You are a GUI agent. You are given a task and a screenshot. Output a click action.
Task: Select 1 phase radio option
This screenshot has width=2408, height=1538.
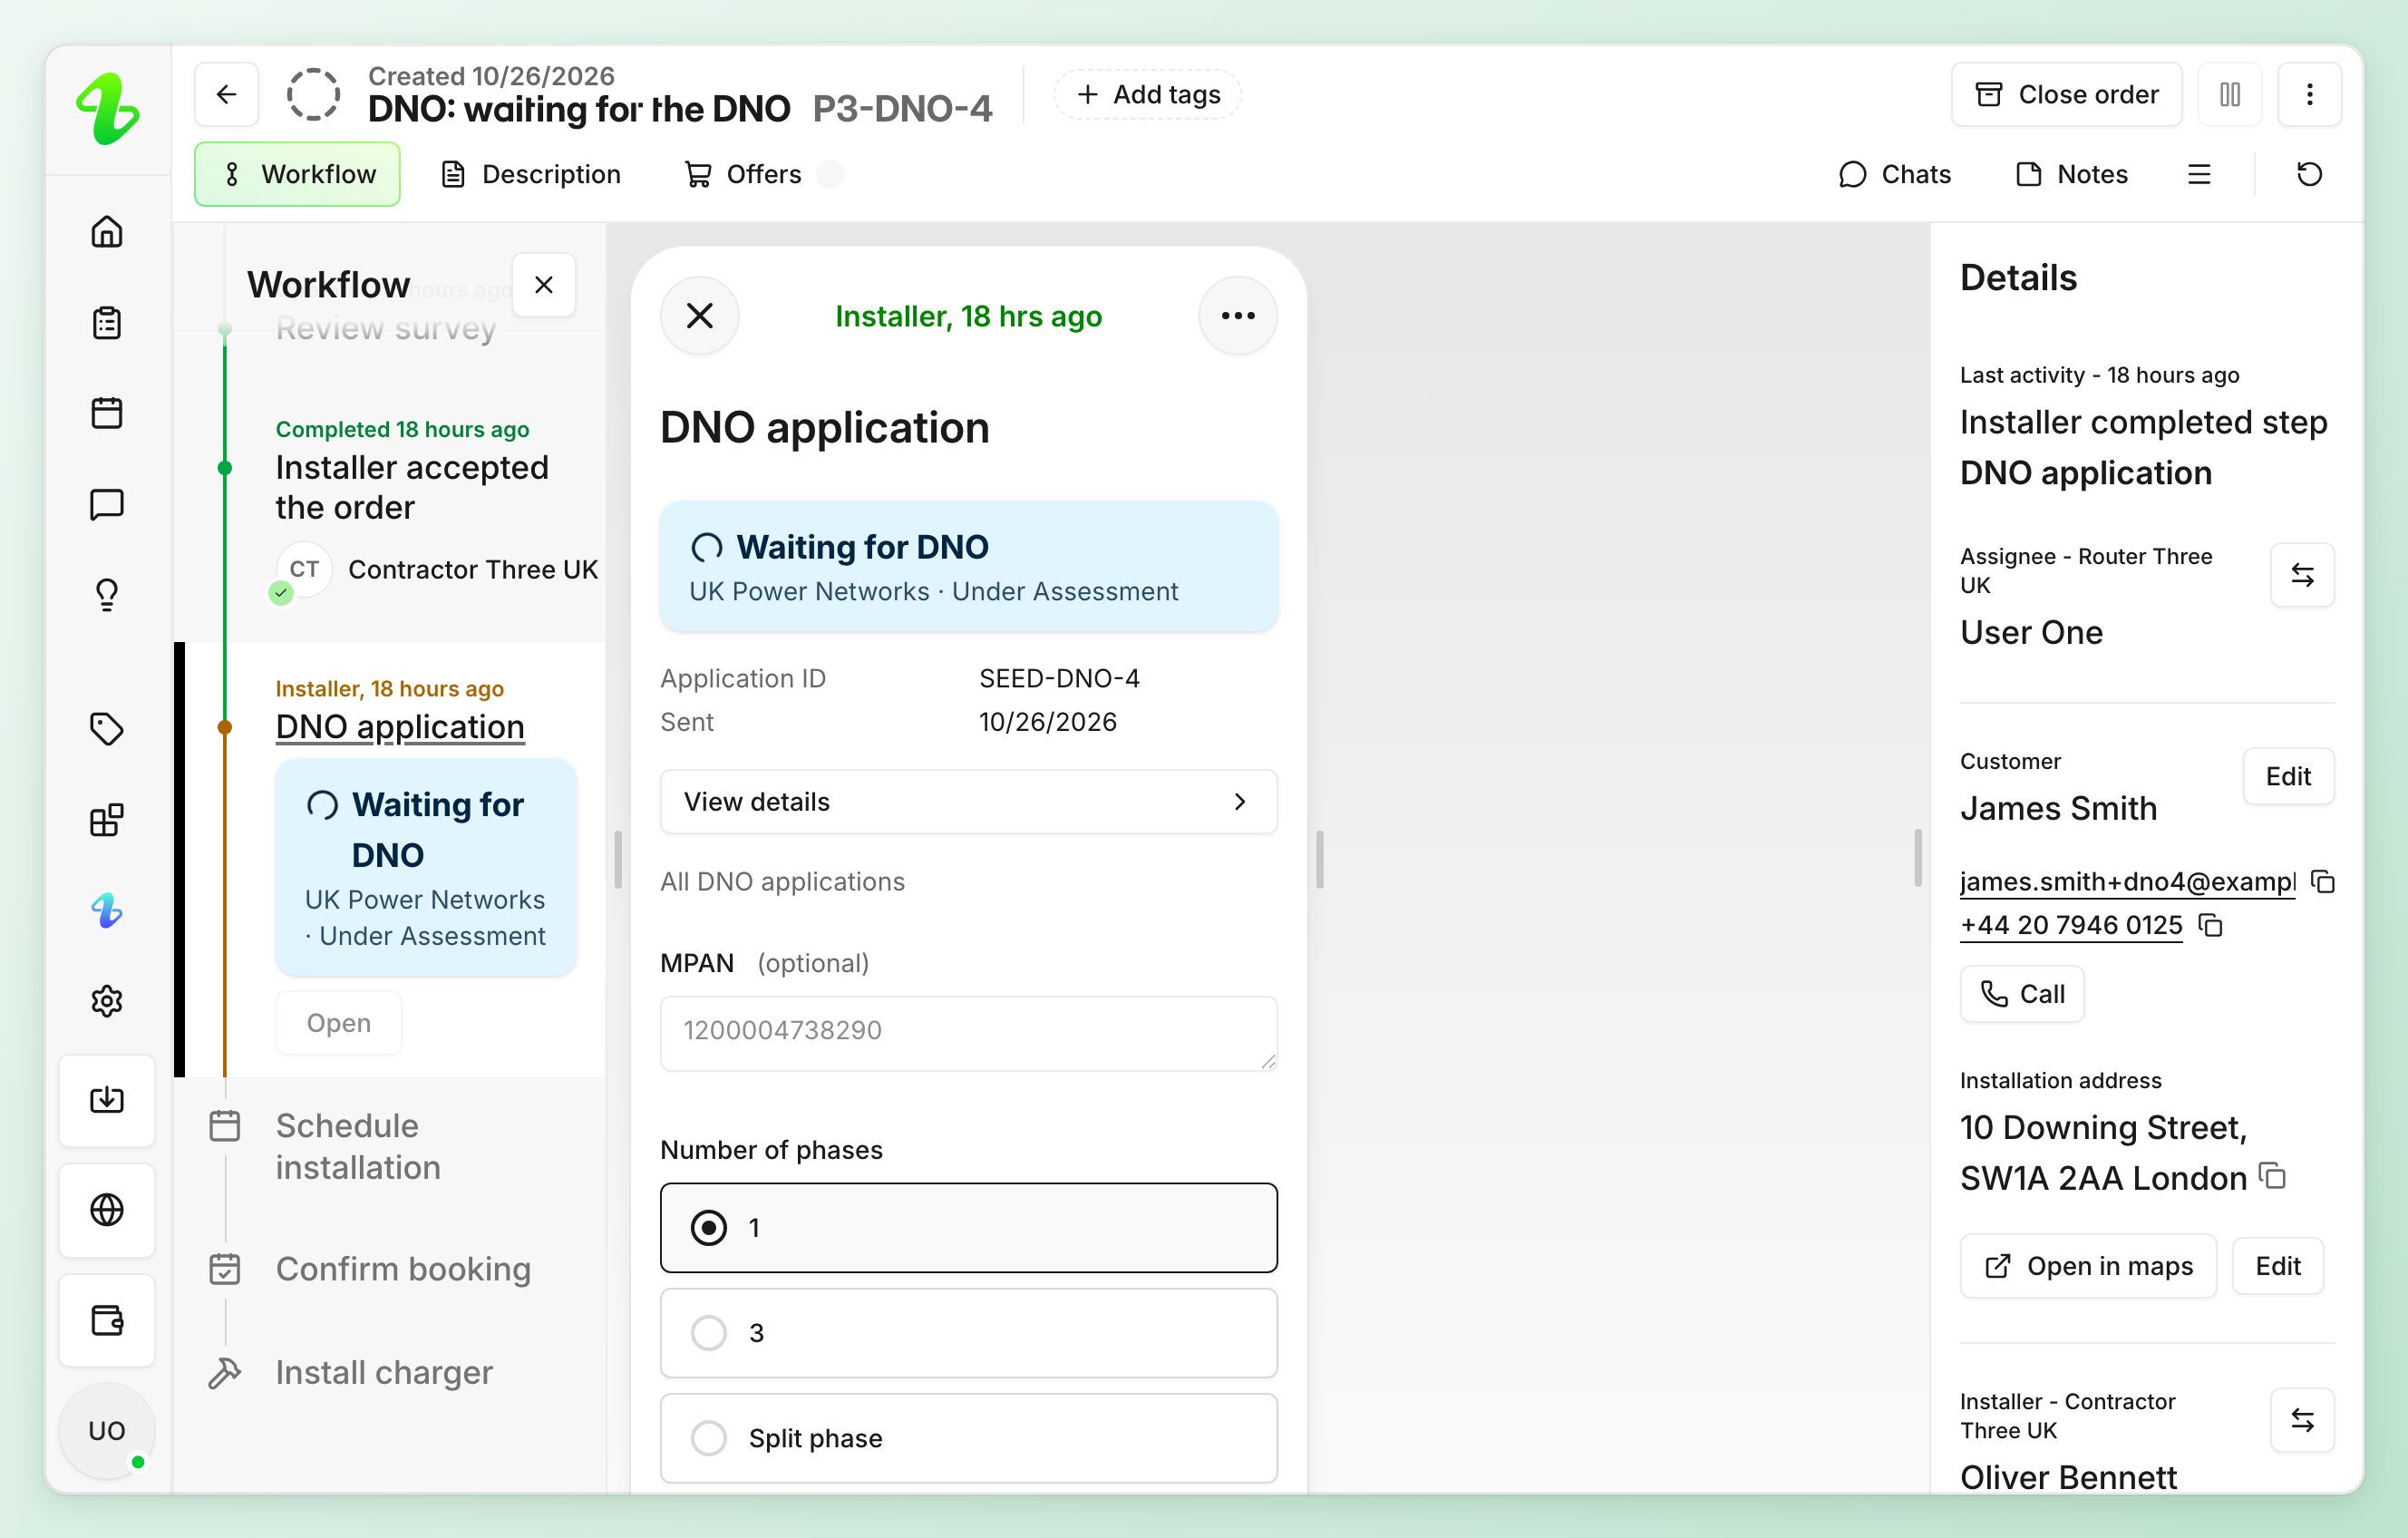tap(968, 1228)
